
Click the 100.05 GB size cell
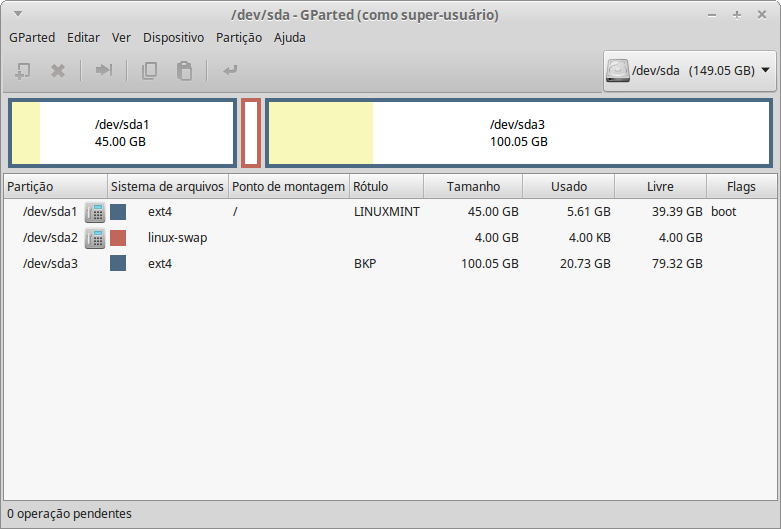[490, 264]
